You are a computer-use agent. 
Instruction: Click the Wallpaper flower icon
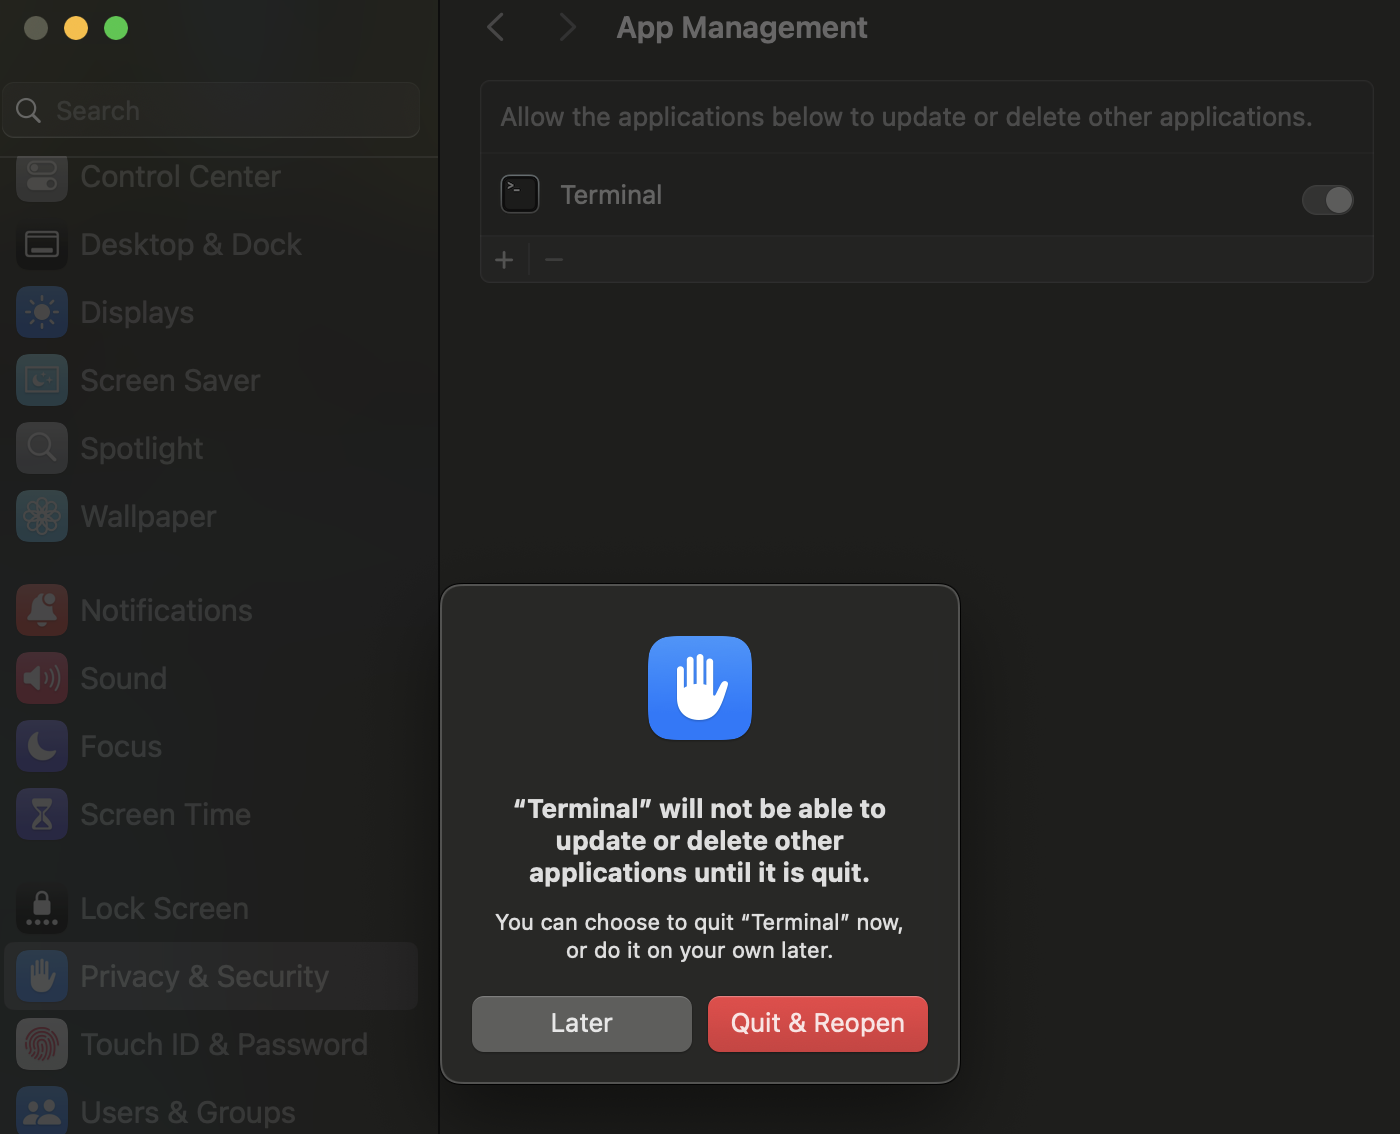point(42,516)
